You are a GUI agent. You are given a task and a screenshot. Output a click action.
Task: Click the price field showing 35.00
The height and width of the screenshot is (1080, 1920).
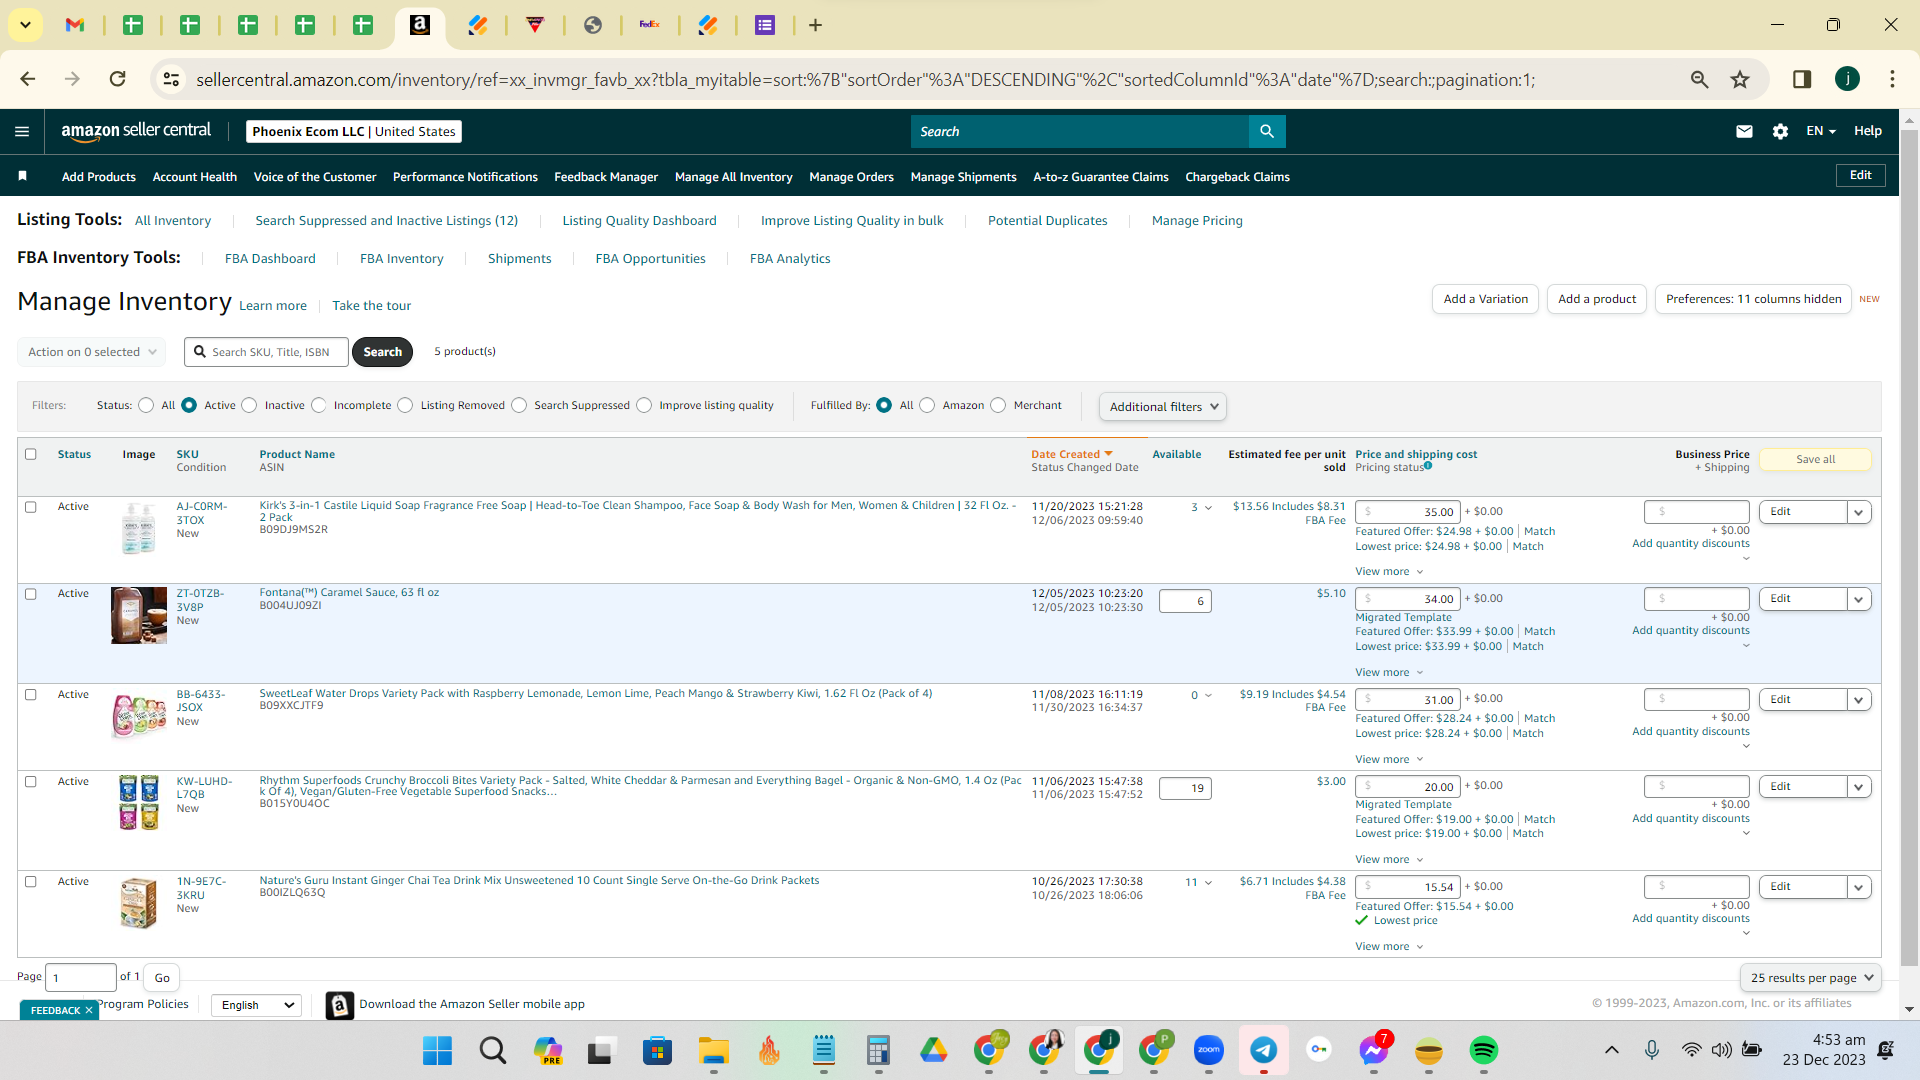point(1408,512)
